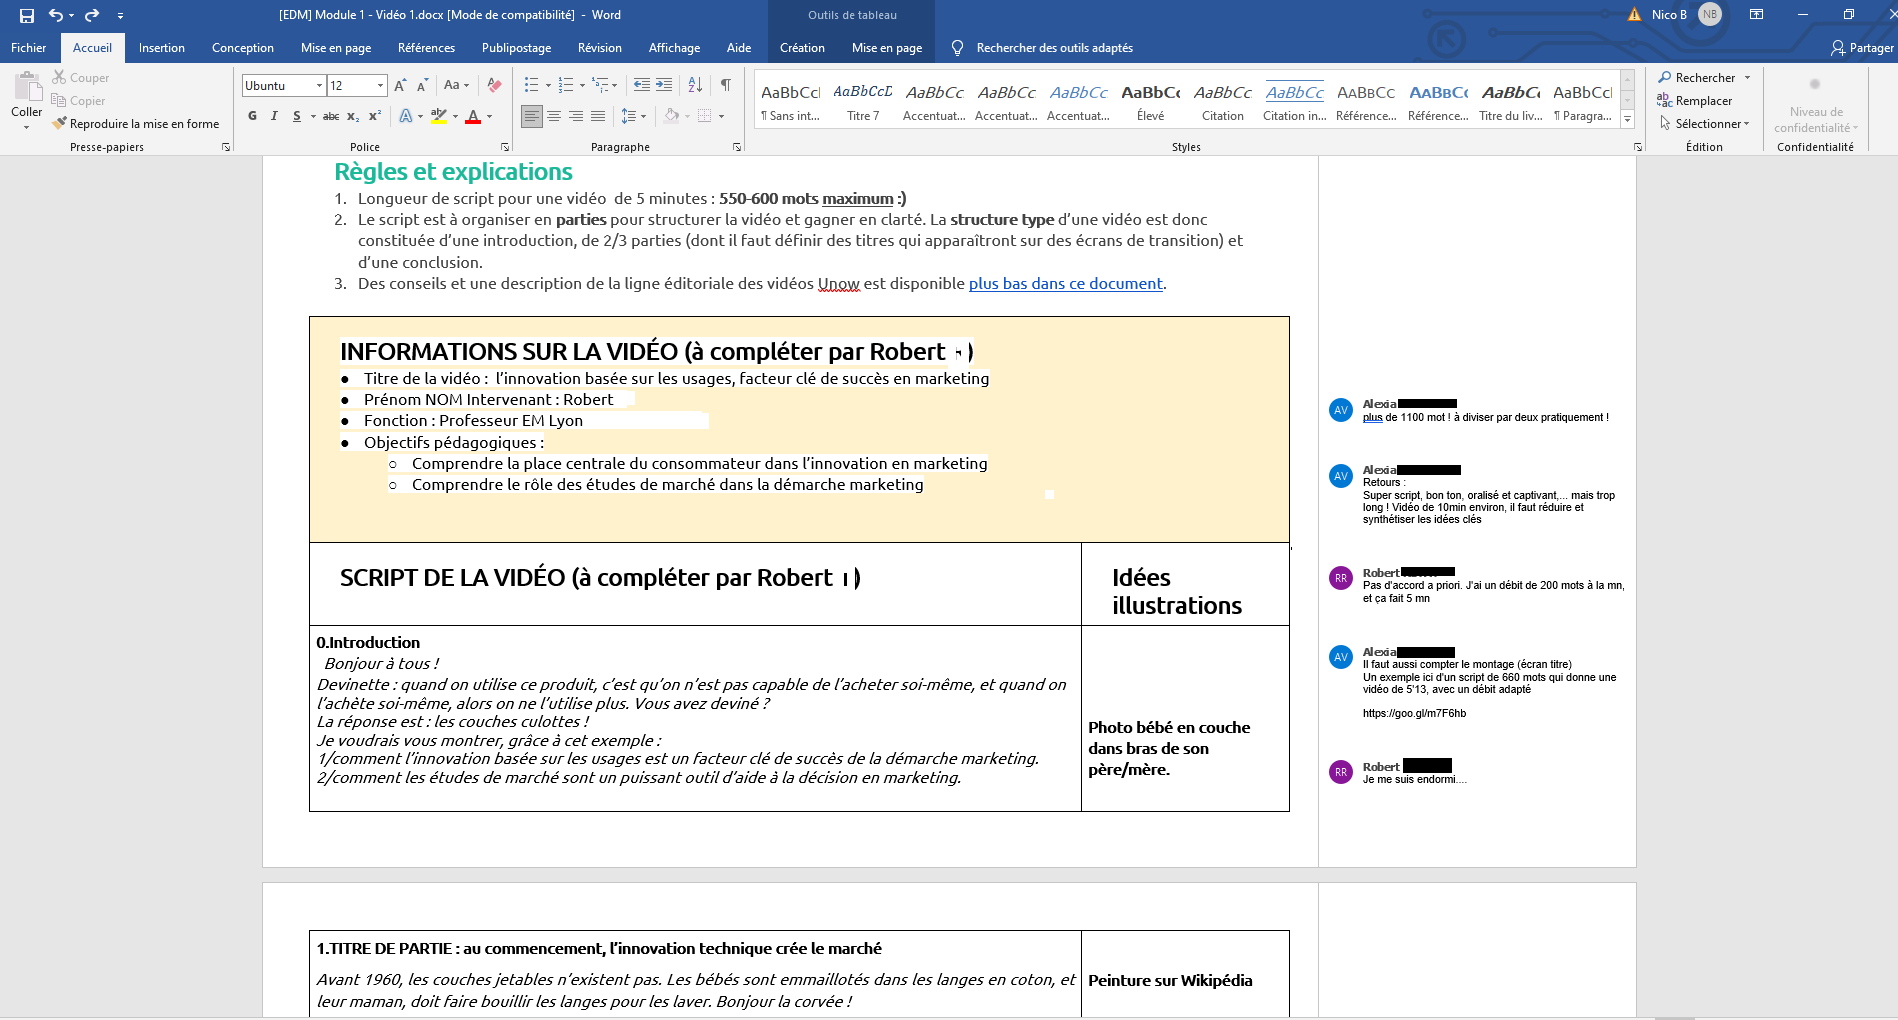Click the 'Rechercher des outils adaptés' search field
Image resolution: width=1898 pixels, height=1020 pixels.
1054,48
